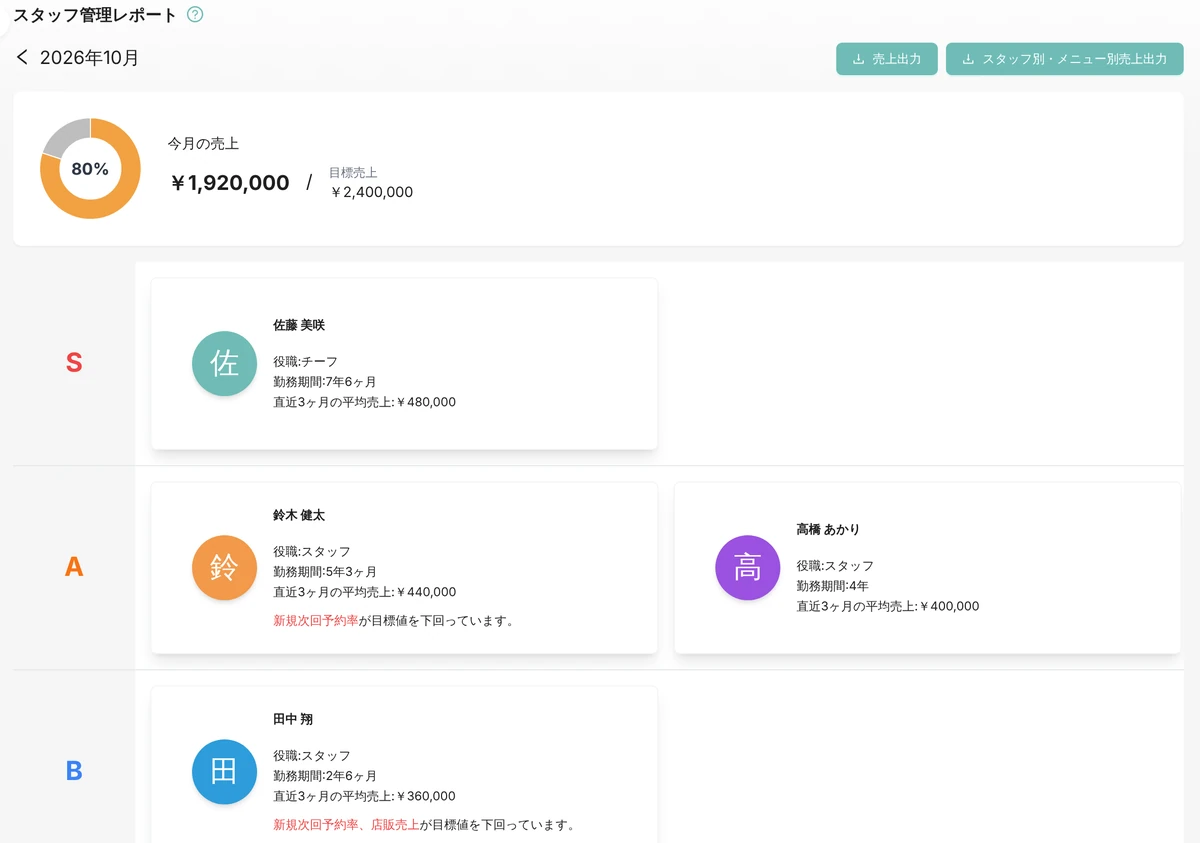Image resolution: width=1200 pixels, height=843 pixels.
Task: Click 役職:スタッフ on 田中 翔's card
Action: pos(312,755)
